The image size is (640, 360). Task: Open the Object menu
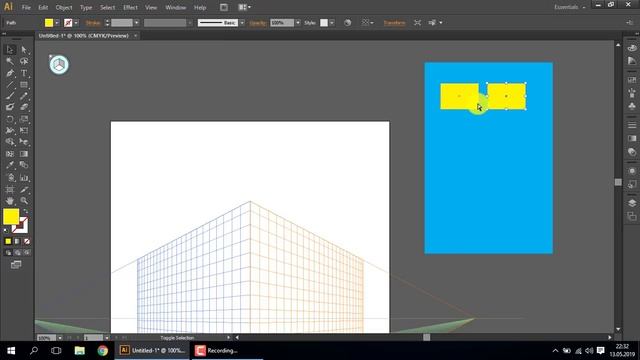tap(64, 7)
